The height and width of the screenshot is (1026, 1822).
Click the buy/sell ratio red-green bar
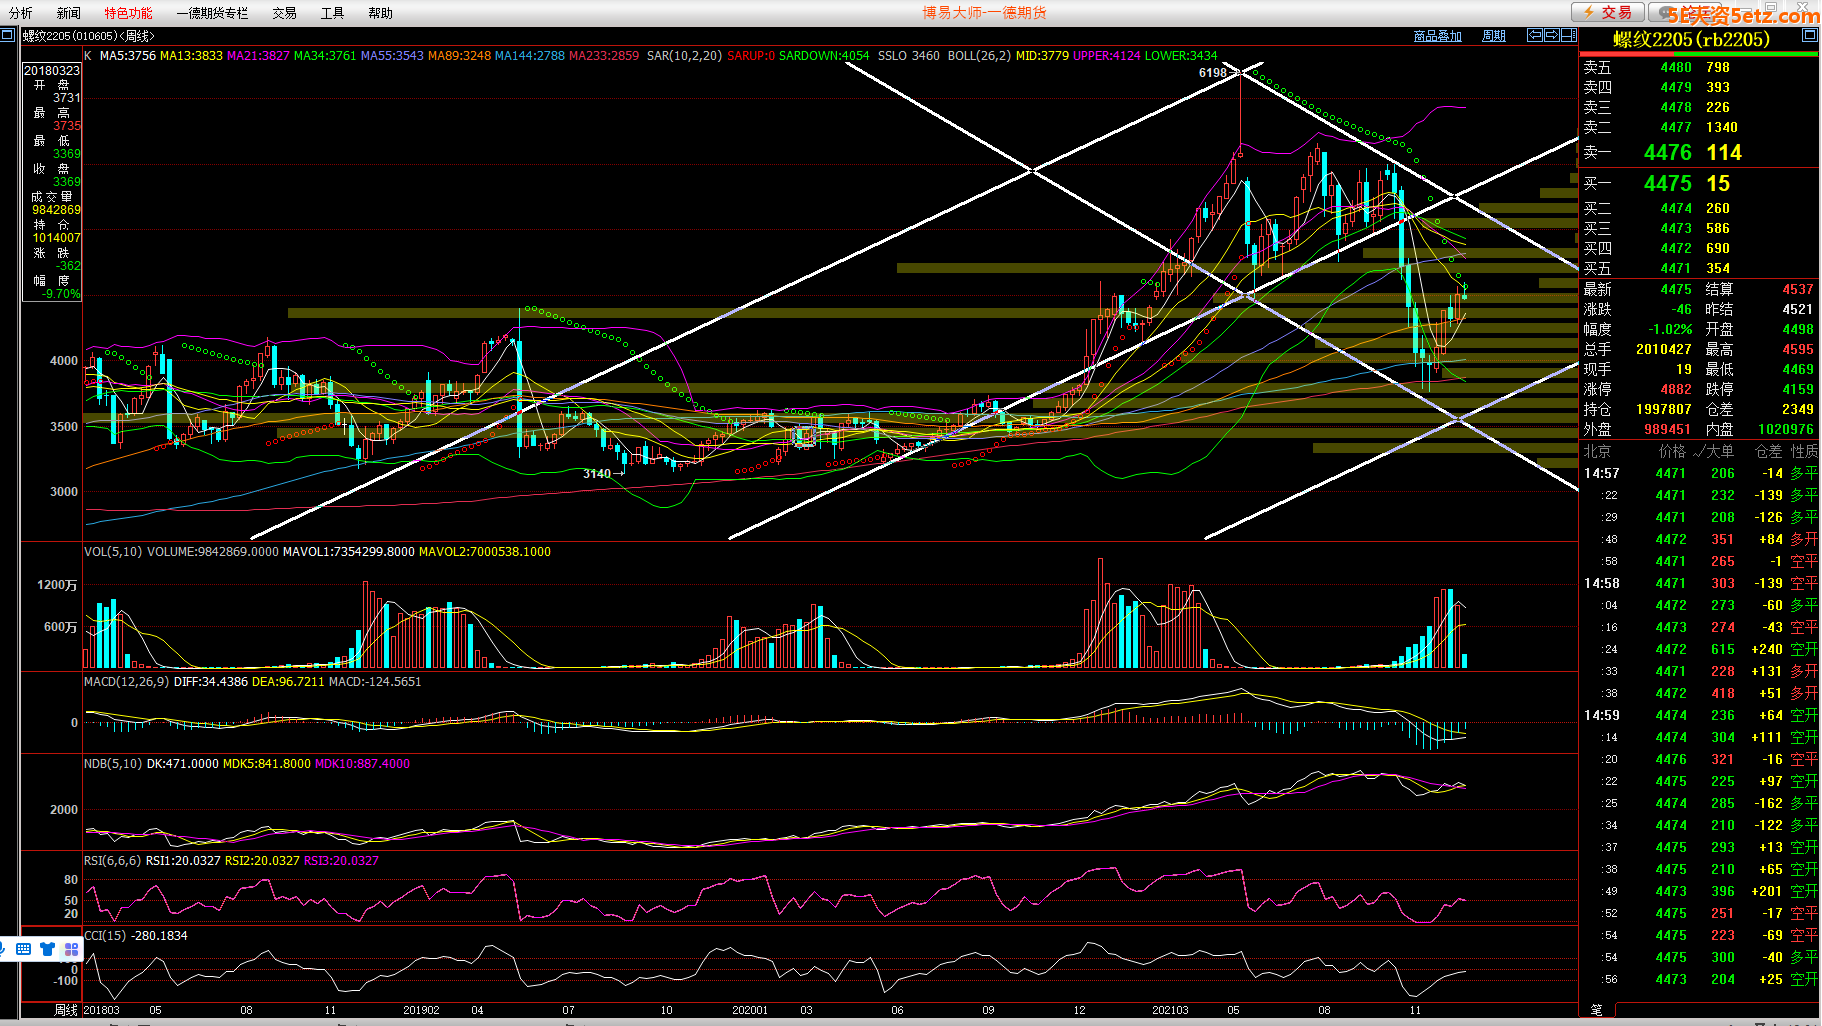(1698, 55)
